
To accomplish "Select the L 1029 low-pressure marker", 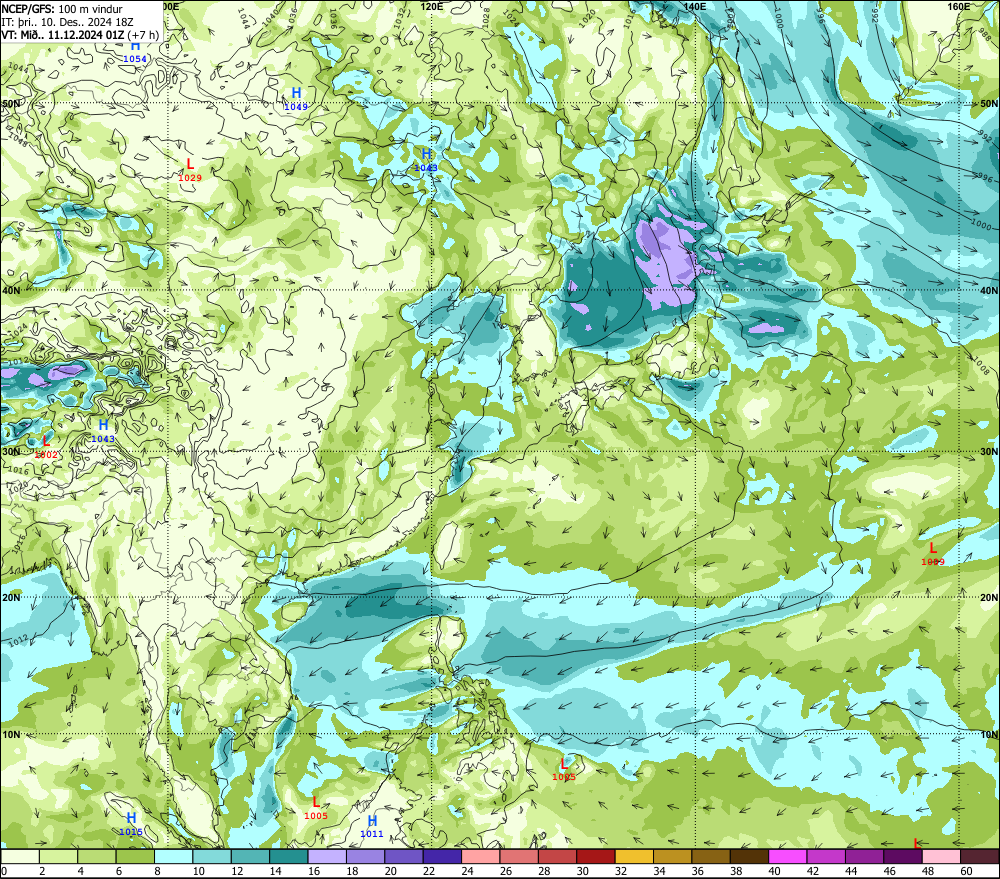I will pyautogui.click(x=190, y=171).
